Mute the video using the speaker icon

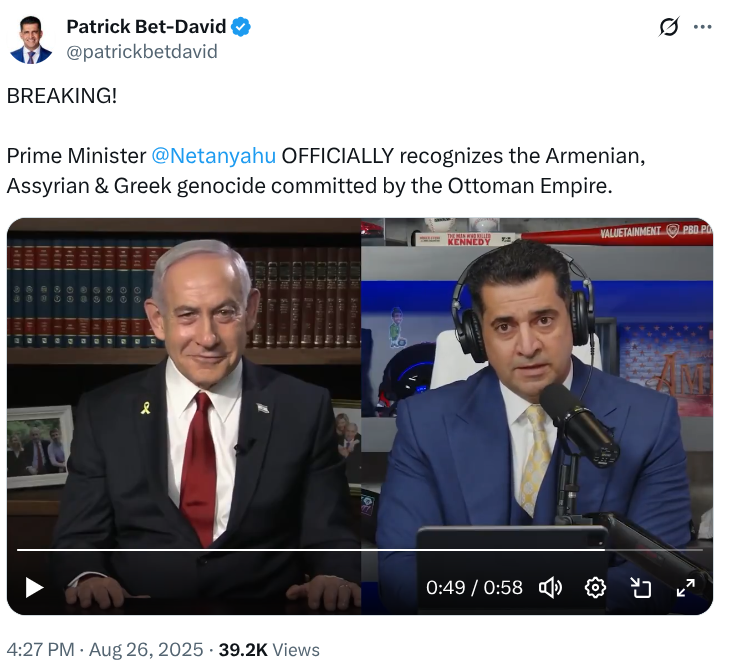(x=550, y=588)
